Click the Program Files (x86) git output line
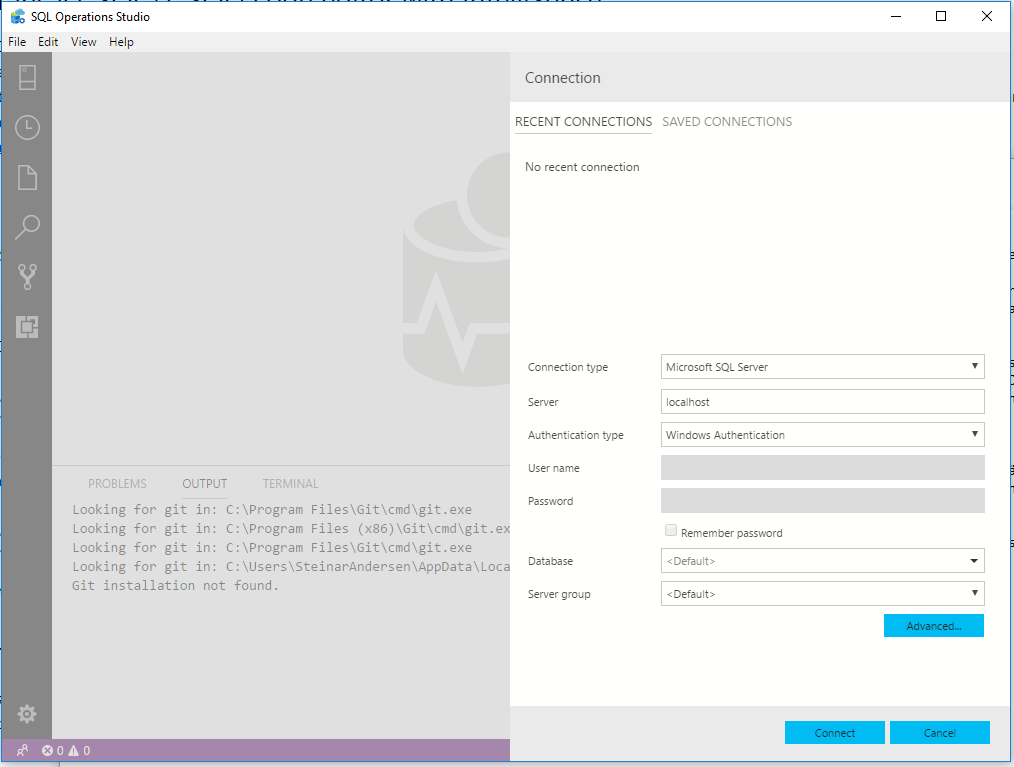Screen dimensions: 1014x767 pos(291,528)
